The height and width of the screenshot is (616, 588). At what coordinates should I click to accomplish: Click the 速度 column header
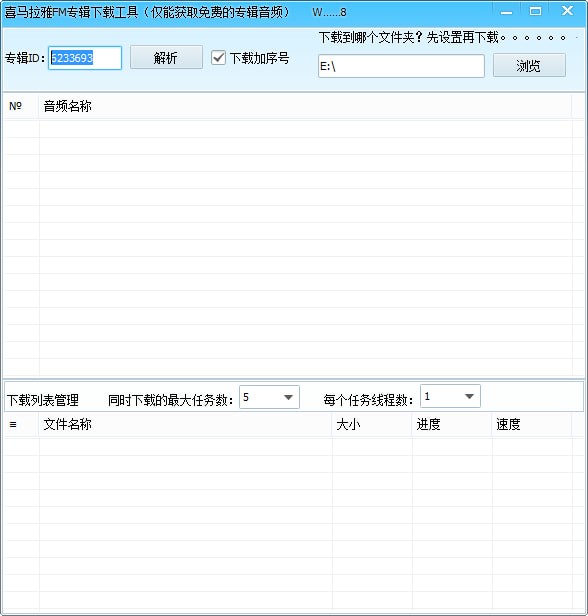pyautogui.click(x=531, y=424)
